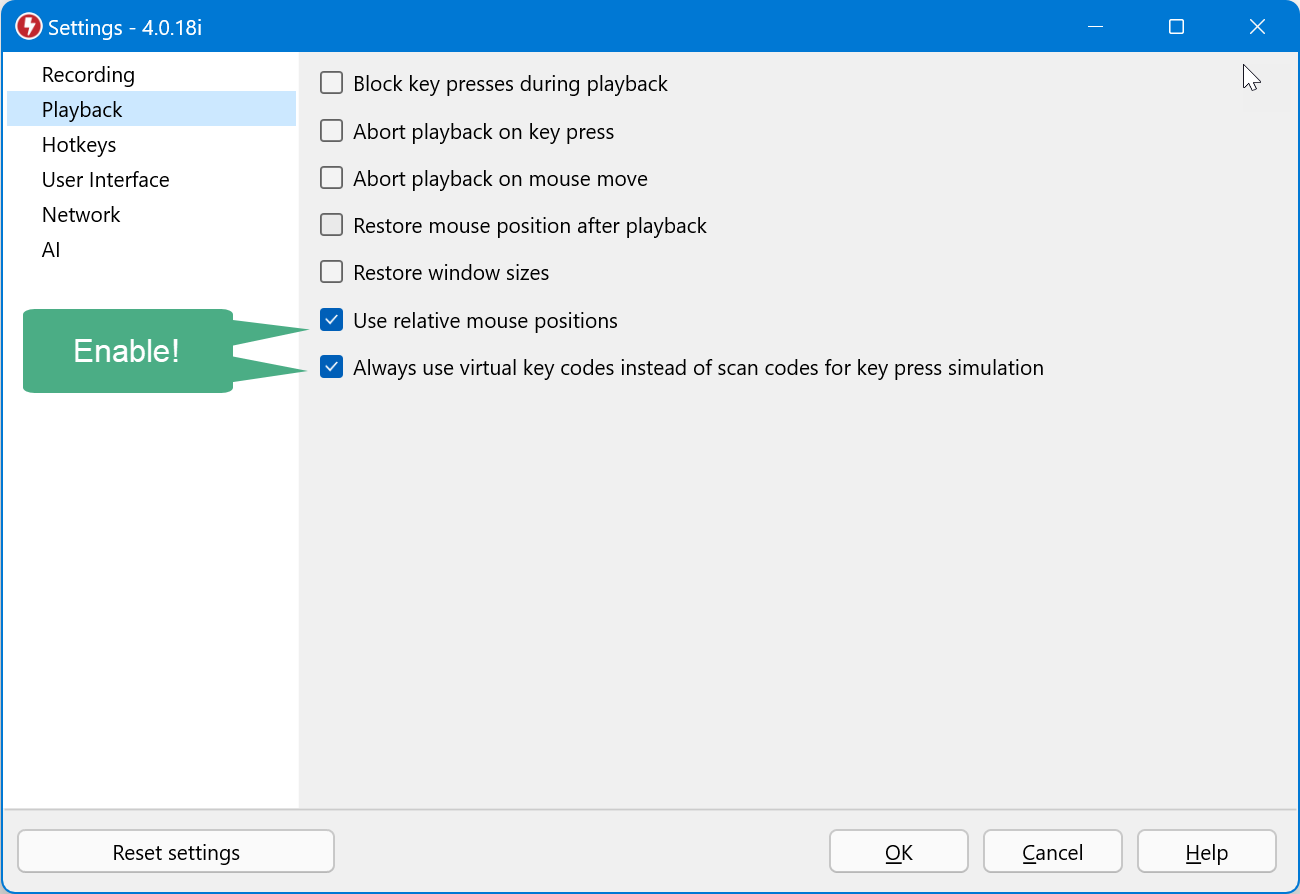Close the Settings dialog window
This screenshot has height=894, width=1300.
(x=1257, y=27)
